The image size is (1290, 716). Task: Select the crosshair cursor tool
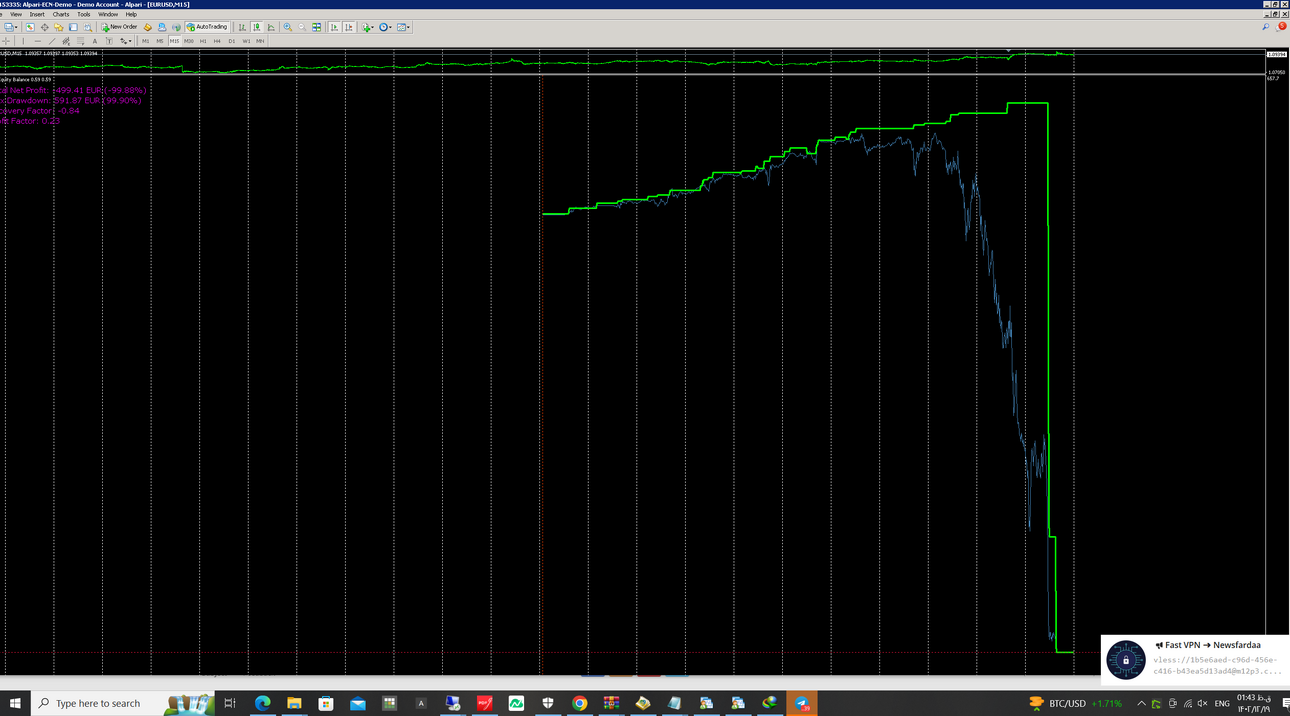pos(6,41)
